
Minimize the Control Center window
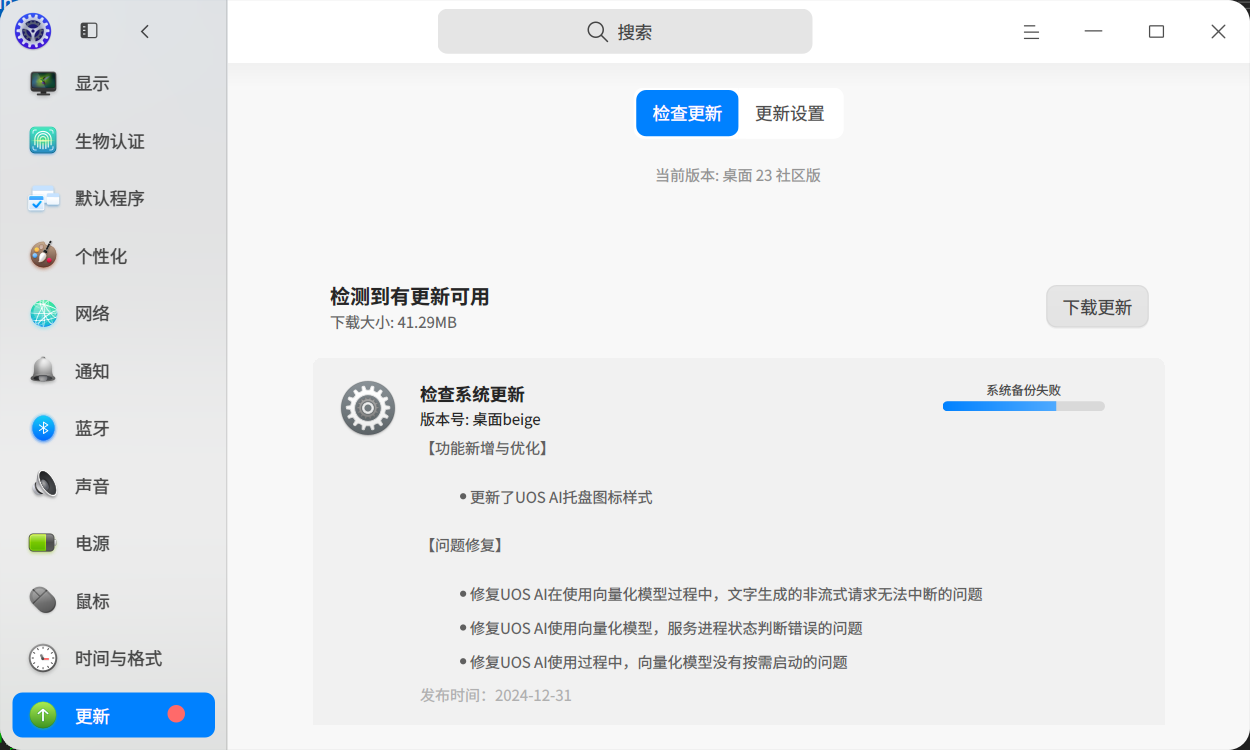point(1093,32)
